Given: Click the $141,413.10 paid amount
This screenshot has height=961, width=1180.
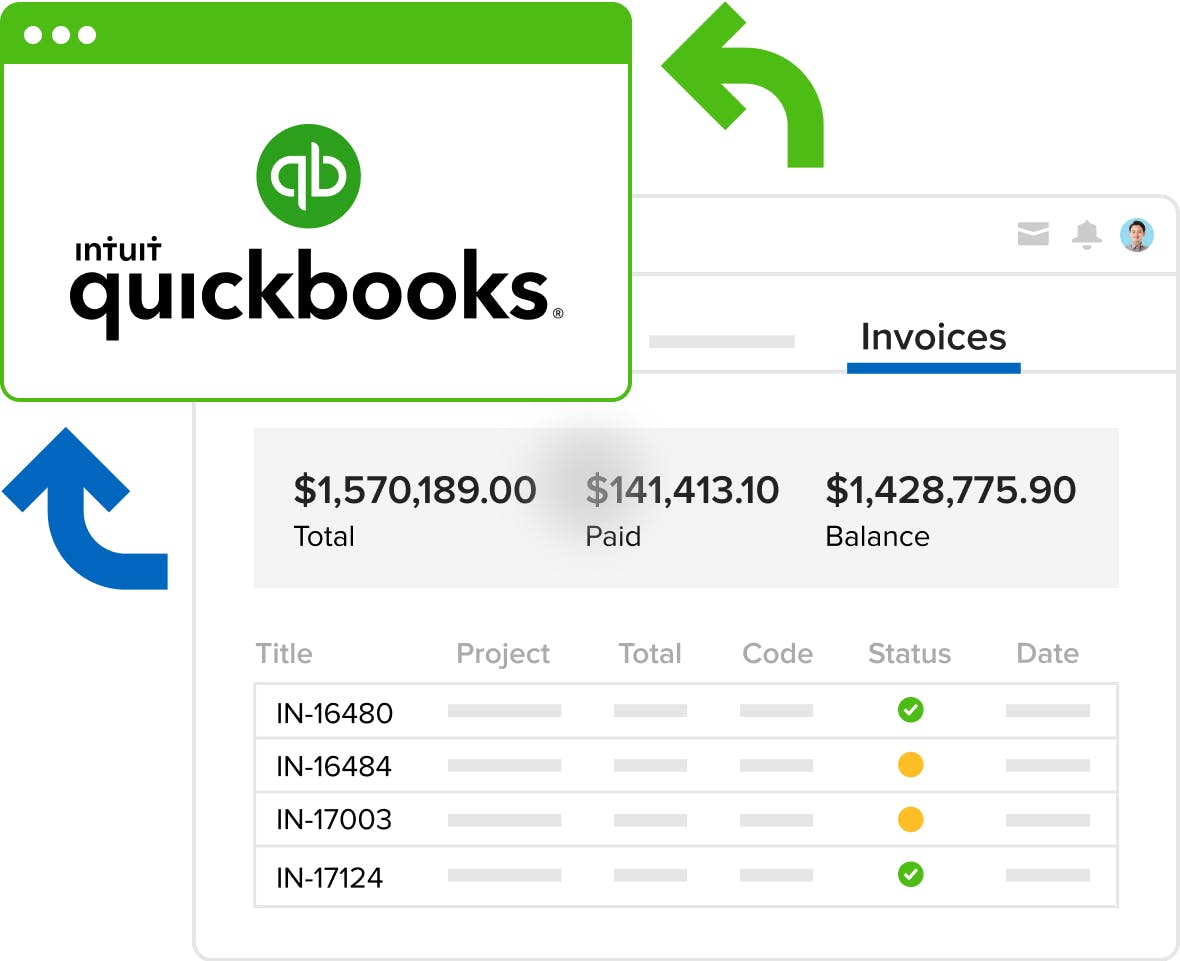Looking at the screenshot, I should click(682, 490).
